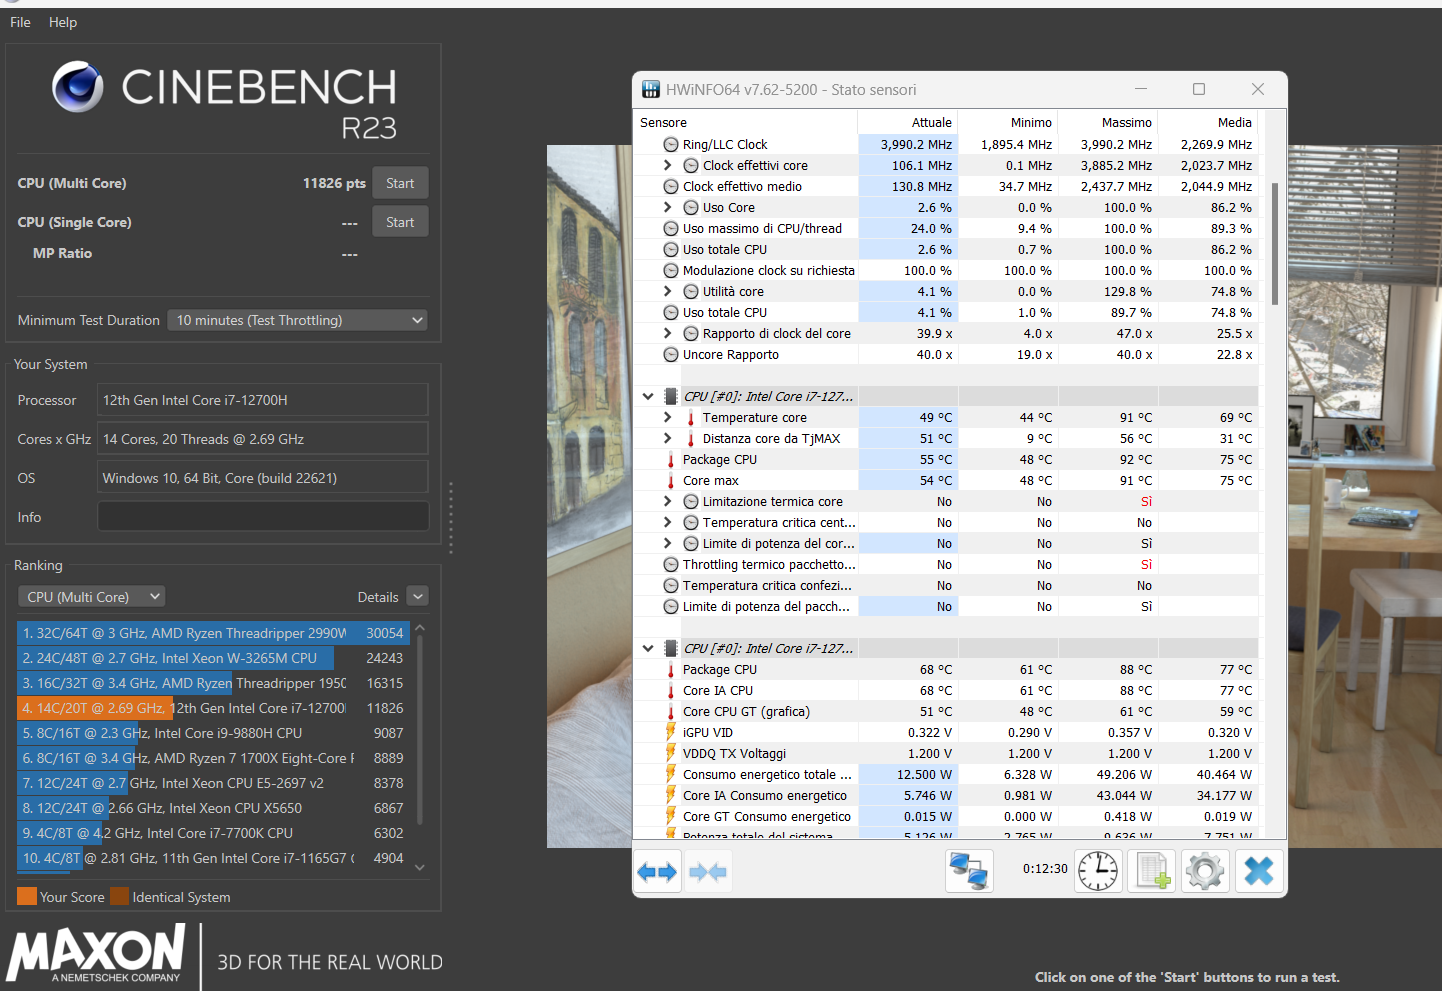Click the collapse columns inward arrows button
The image size is (1442, 991).
click(708, 872)
